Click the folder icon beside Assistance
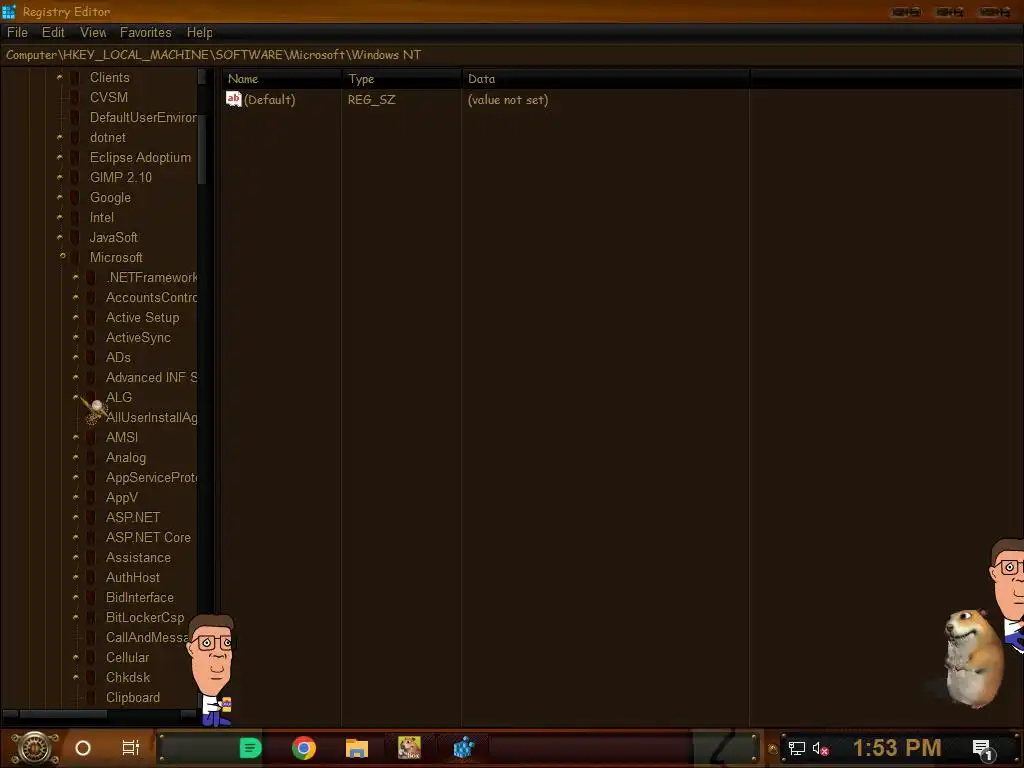This screenshot has width=1024, height=768. (x=91, y=558)
